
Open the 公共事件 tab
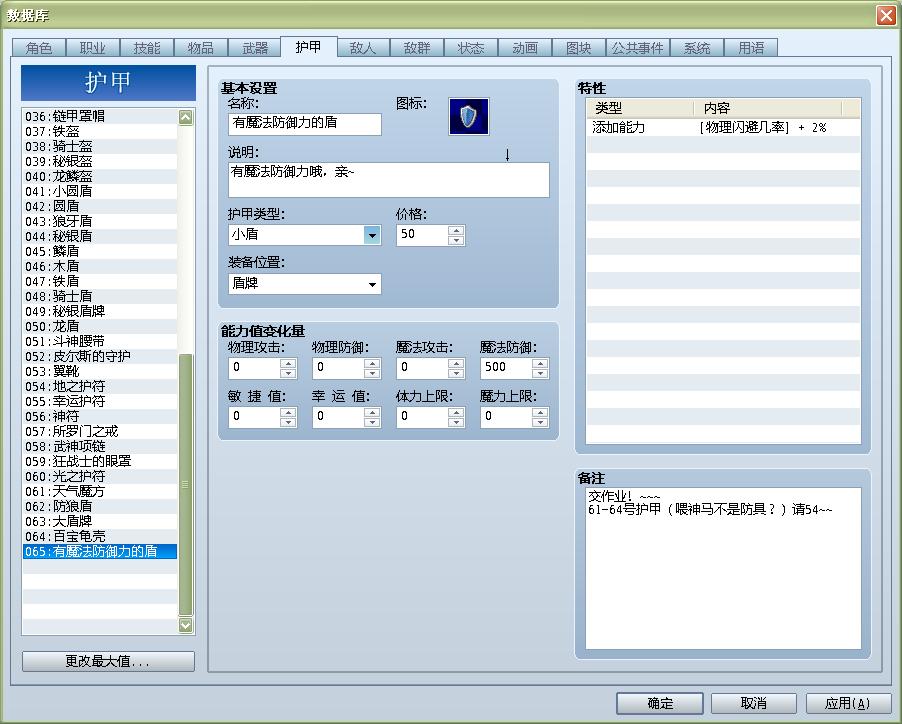point(637,46)
